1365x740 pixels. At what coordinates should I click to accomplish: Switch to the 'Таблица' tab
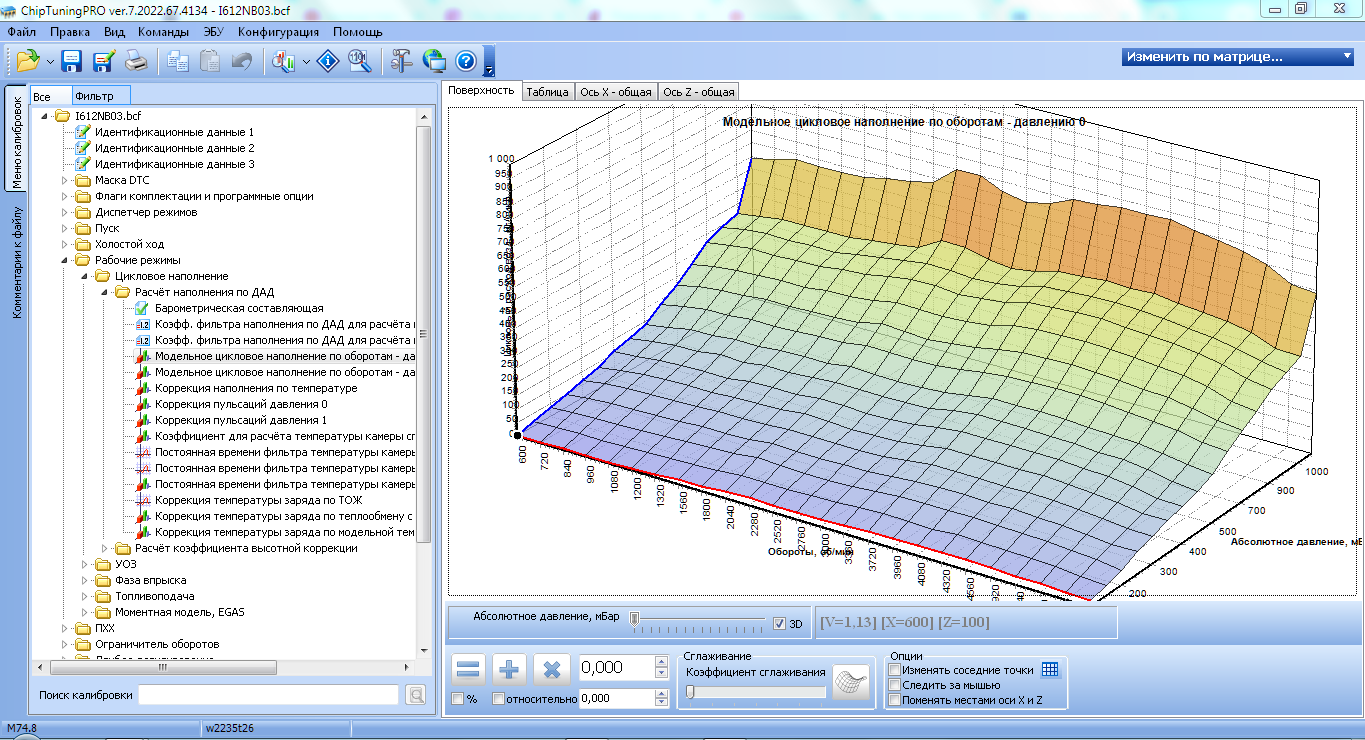547,92
